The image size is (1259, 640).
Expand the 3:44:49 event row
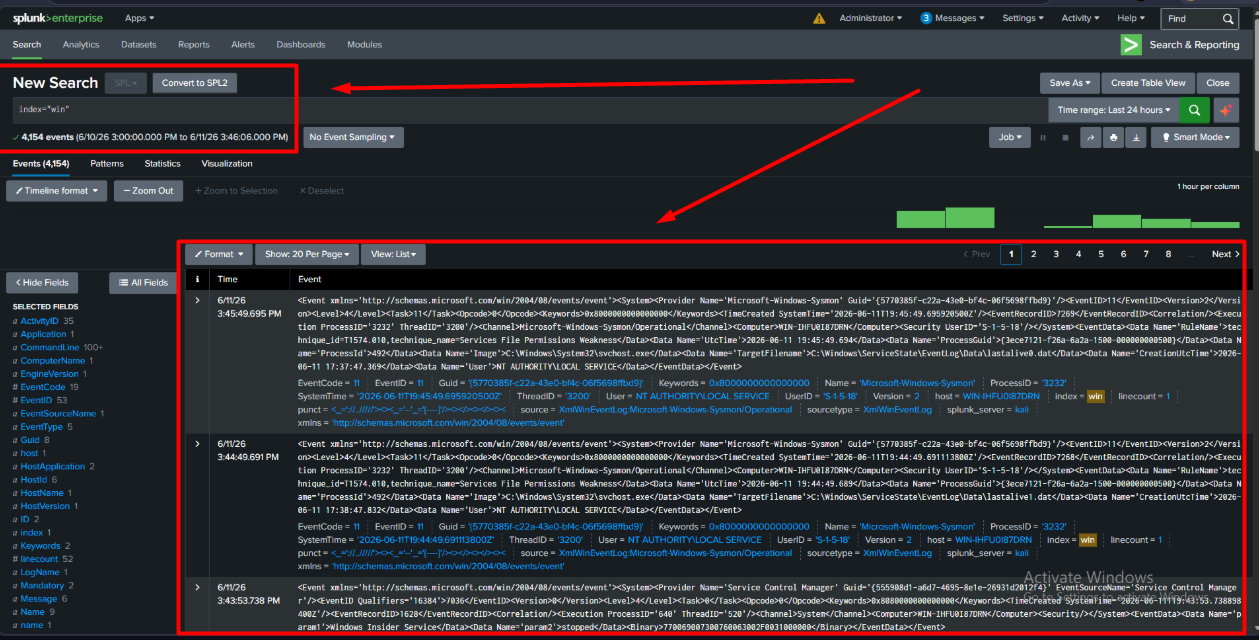coord(198,443)
